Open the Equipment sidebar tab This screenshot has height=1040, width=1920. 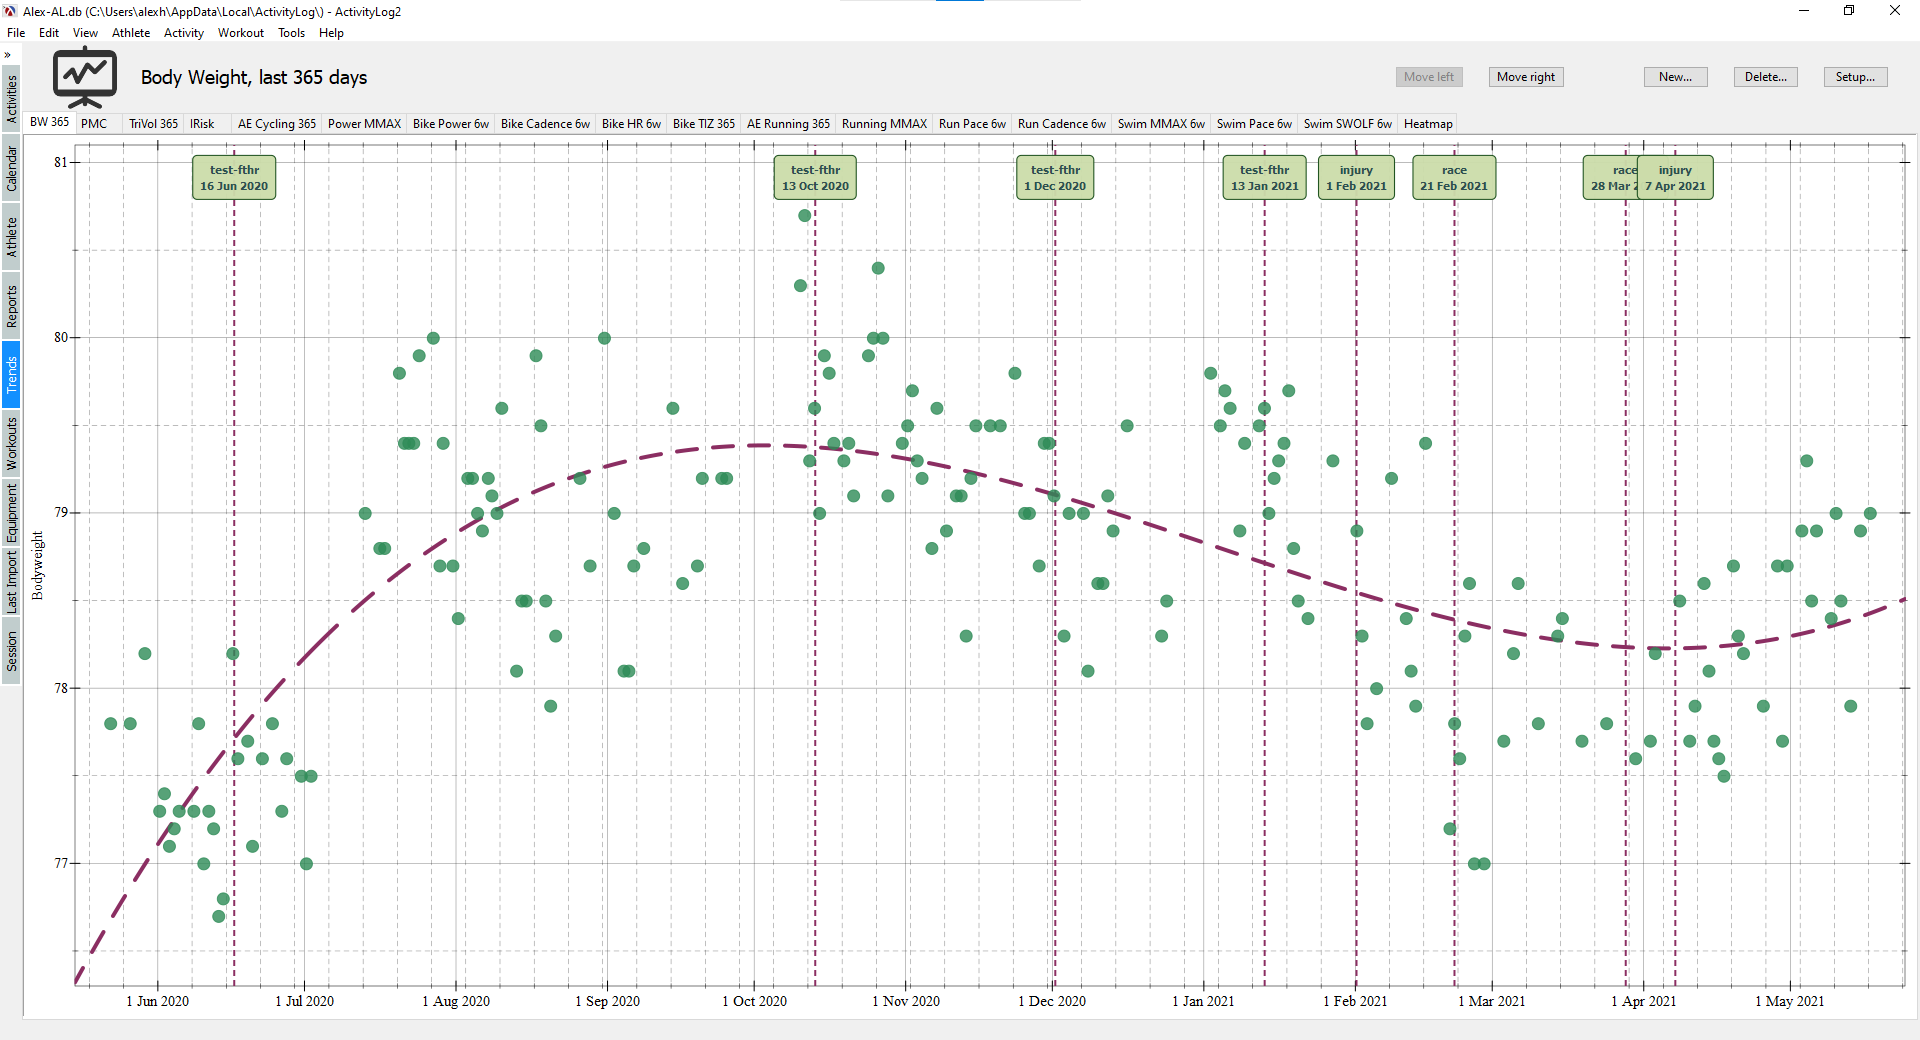[x=11, y=513]
